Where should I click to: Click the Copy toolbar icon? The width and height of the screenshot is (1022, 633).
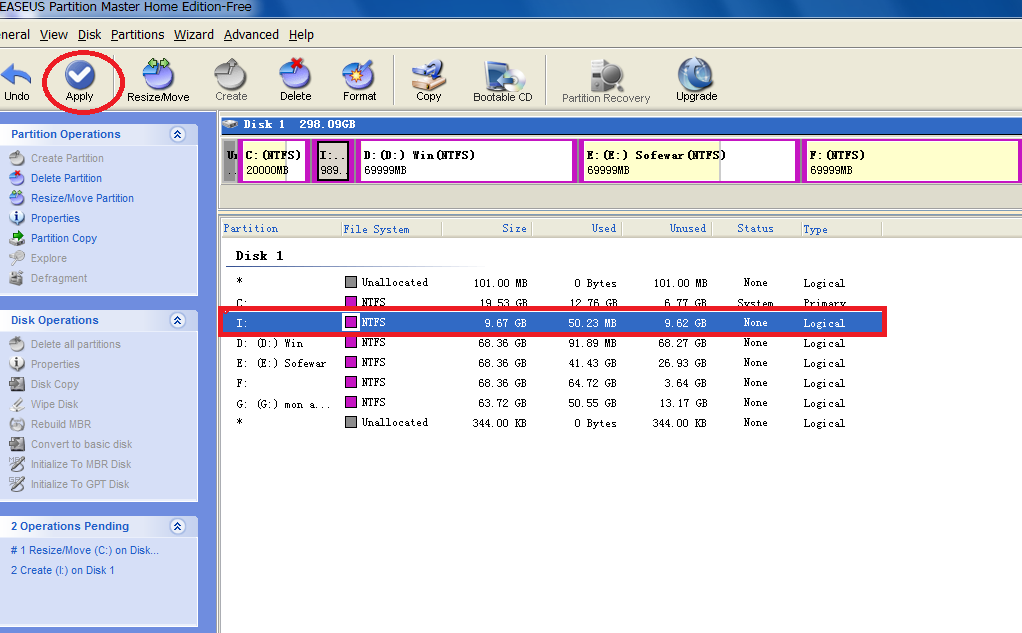click(x=428, y=81)
